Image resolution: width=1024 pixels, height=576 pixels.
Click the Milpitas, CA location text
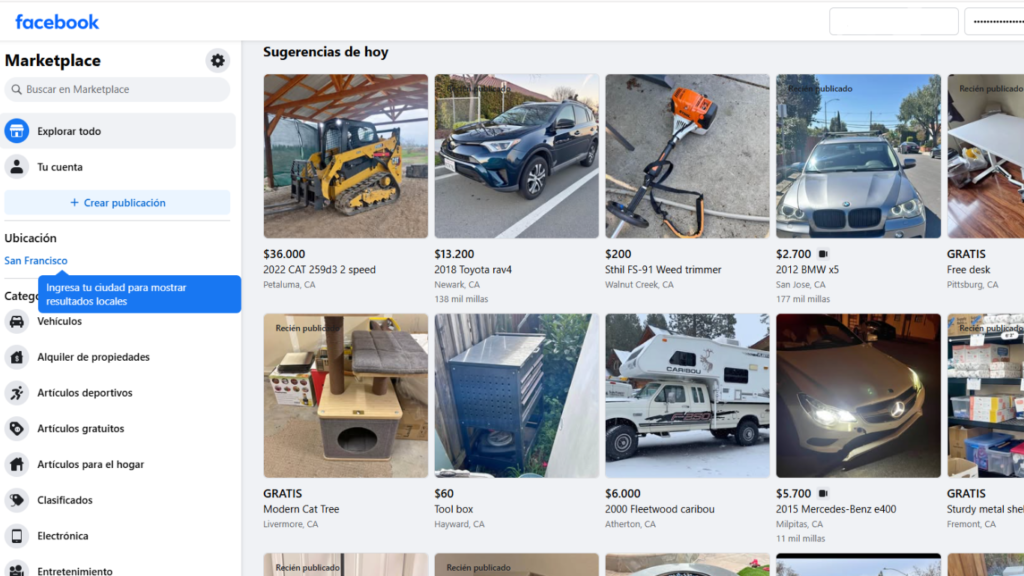pyautogui.click(x=799, y=524)
